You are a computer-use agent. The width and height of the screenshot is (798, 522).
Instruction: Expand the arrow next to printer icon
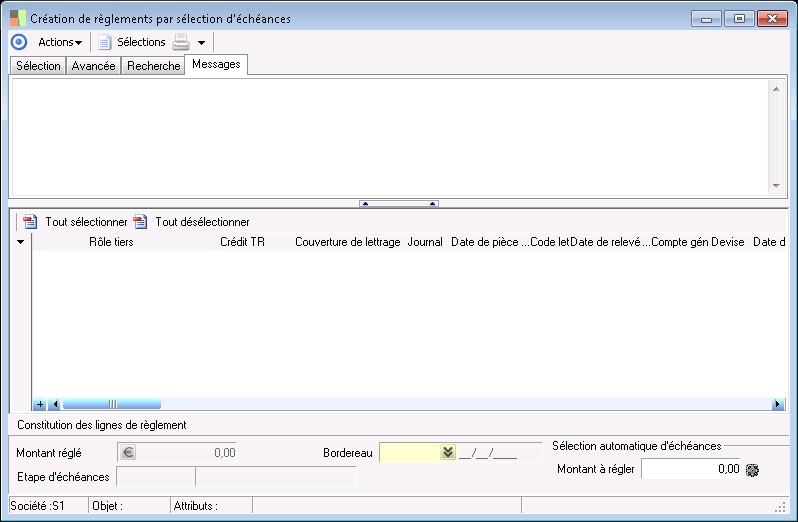click(202, 43)
